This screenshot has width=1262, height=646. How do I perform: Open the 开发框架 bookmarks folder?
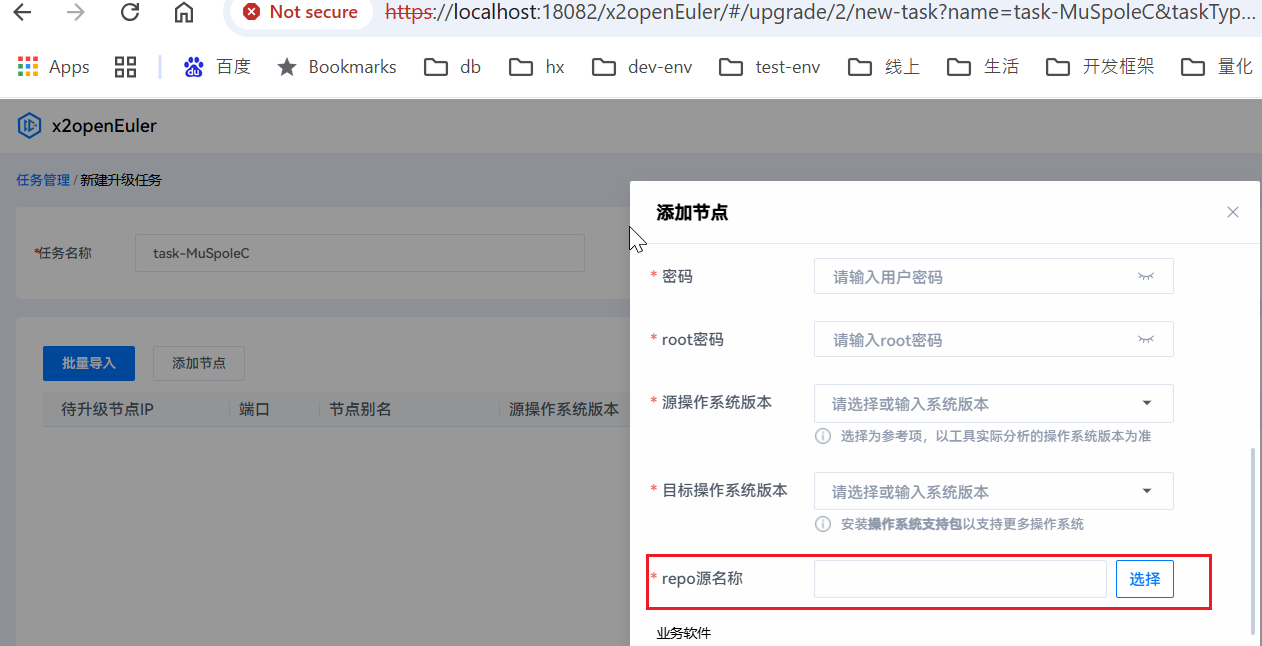pos(1100,67)
